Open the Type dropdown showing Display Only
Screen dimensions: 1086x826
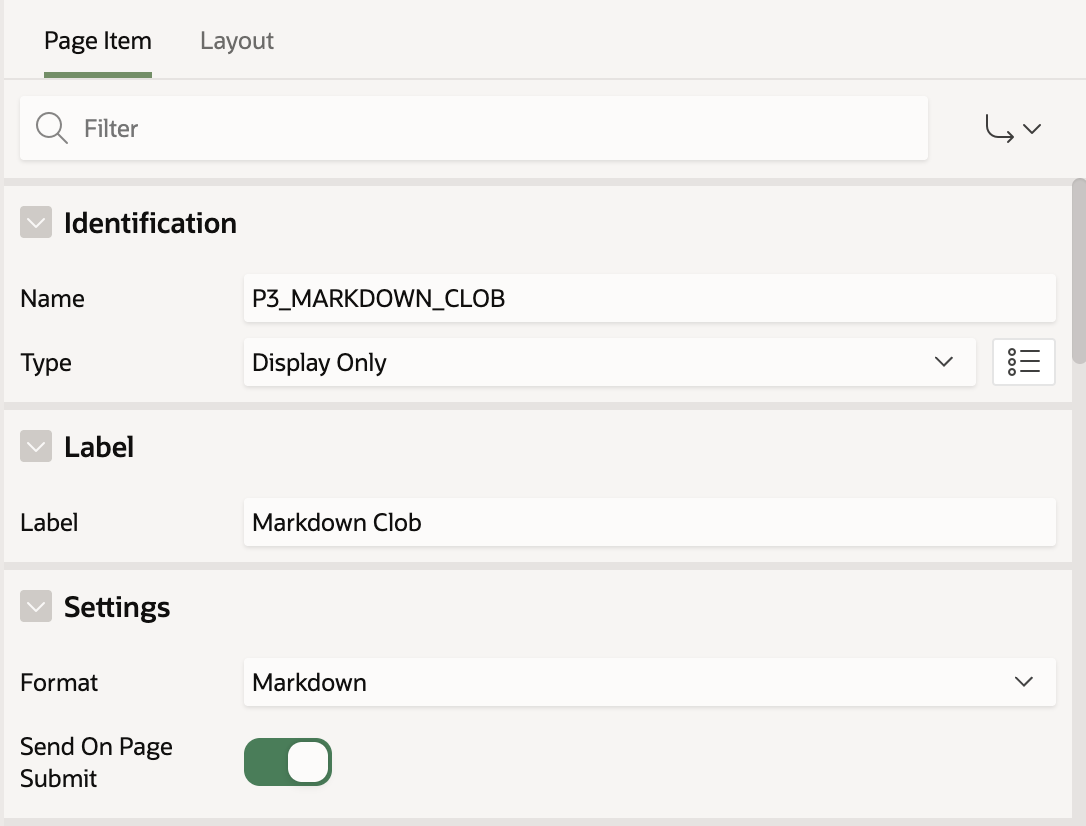pos(608,362)
